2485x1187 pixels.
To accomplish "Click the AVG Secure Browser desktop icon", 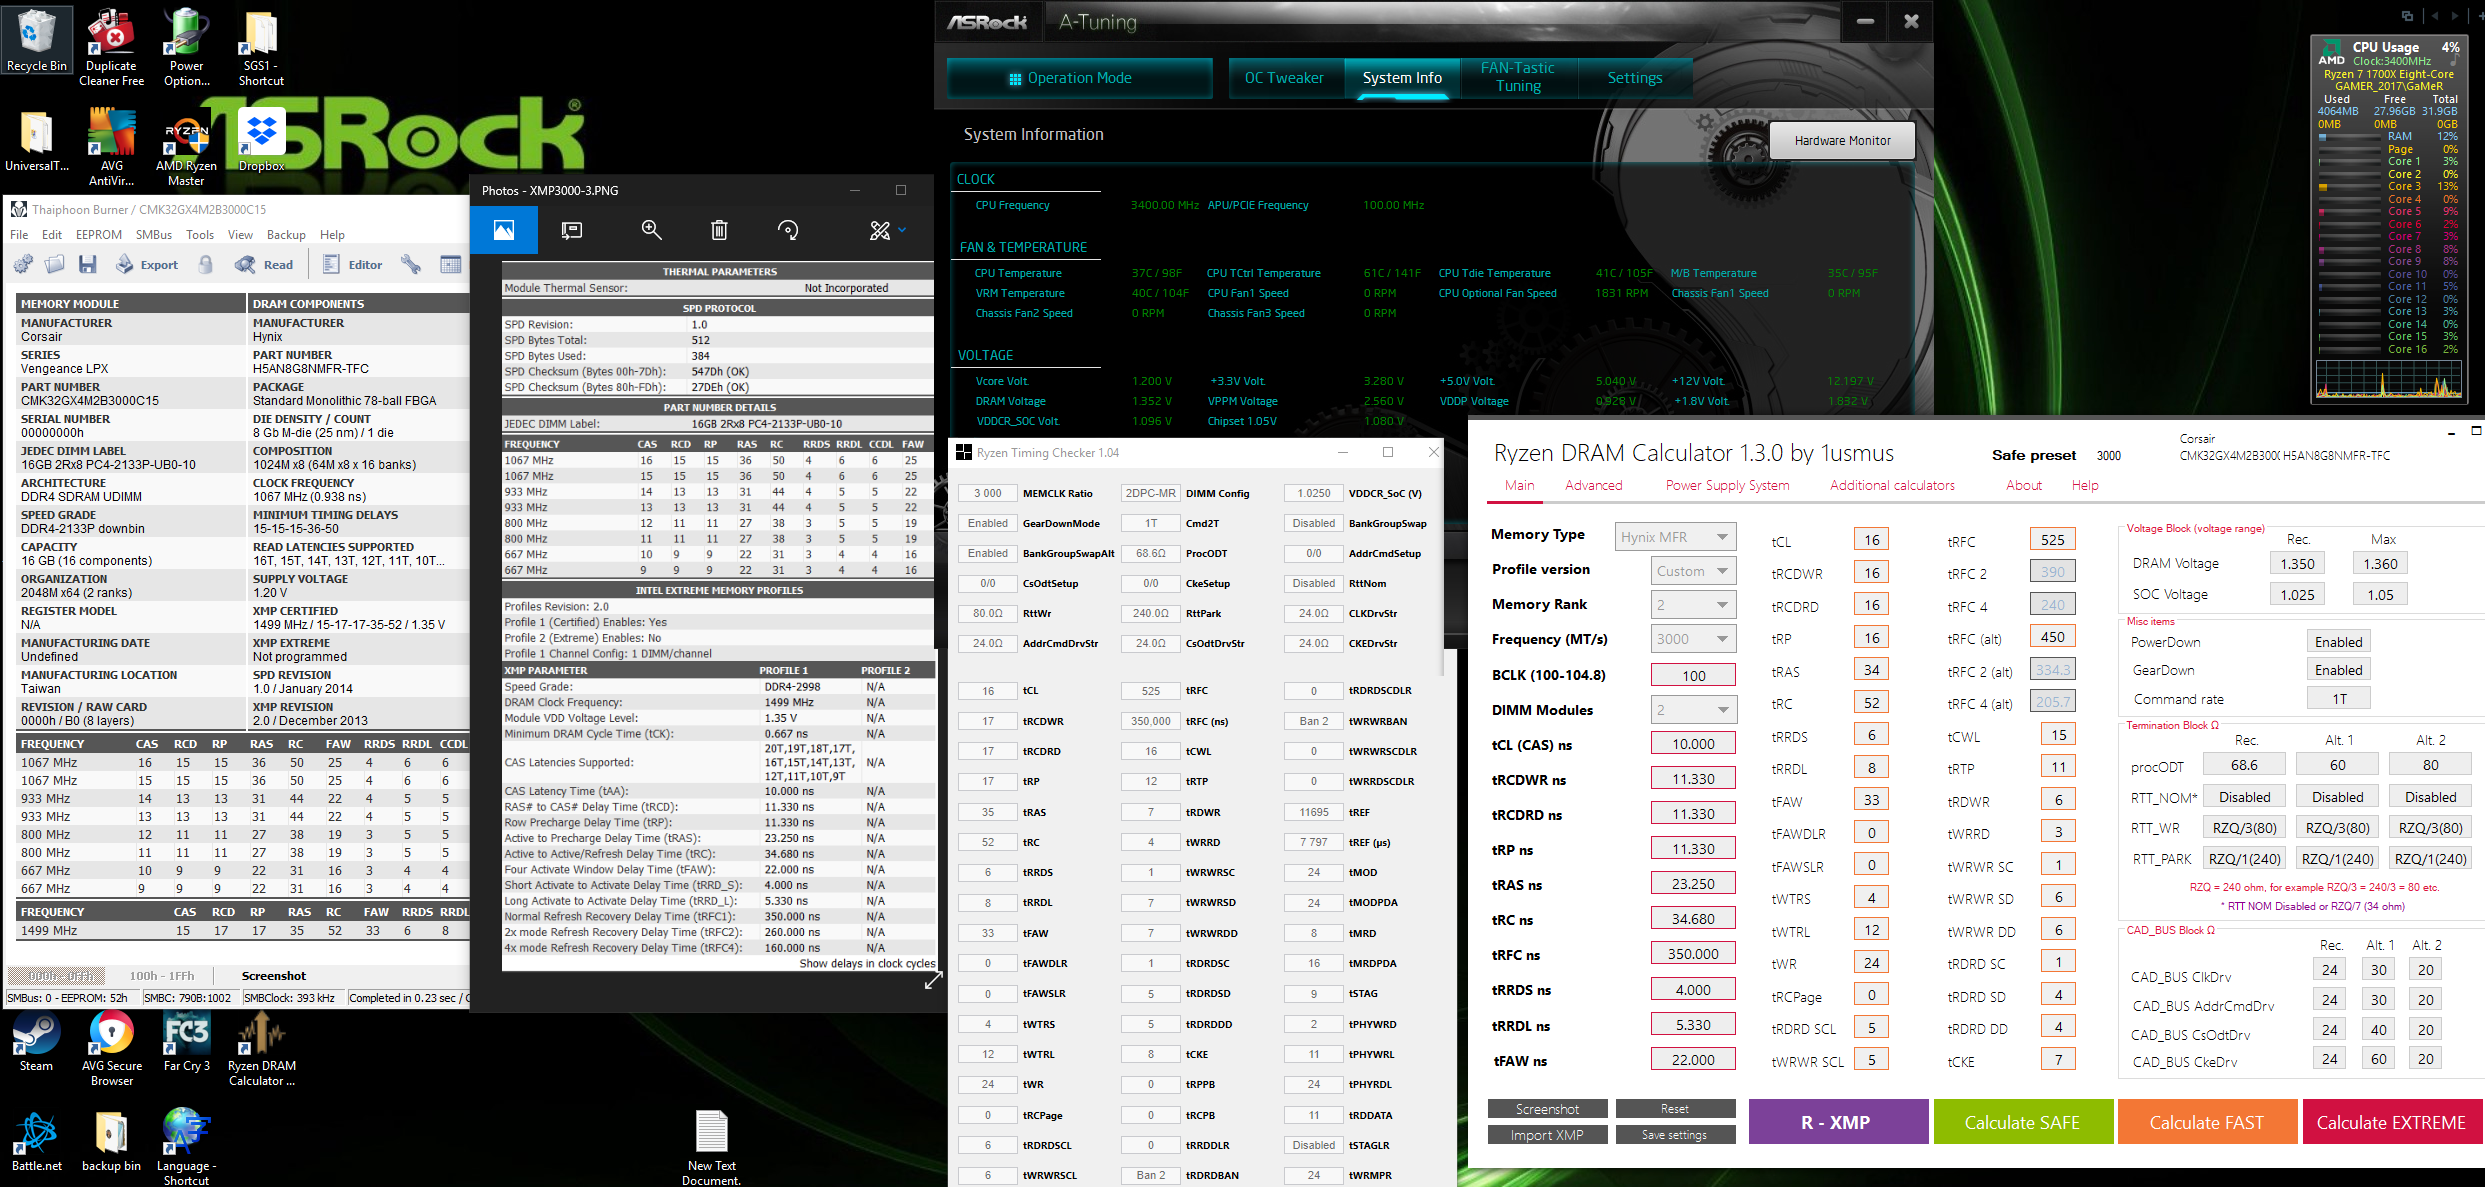I will pos(111,1048).
